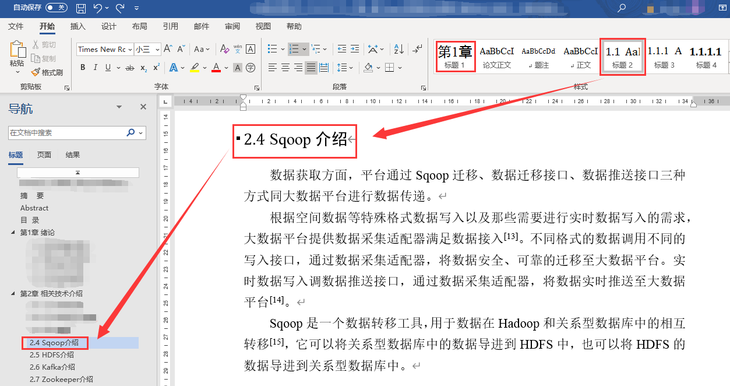Viewport: 730px width, 386px height.
Task: Go to 2.5 HDFS介绍 in navigation
Action: click(52, 355)
